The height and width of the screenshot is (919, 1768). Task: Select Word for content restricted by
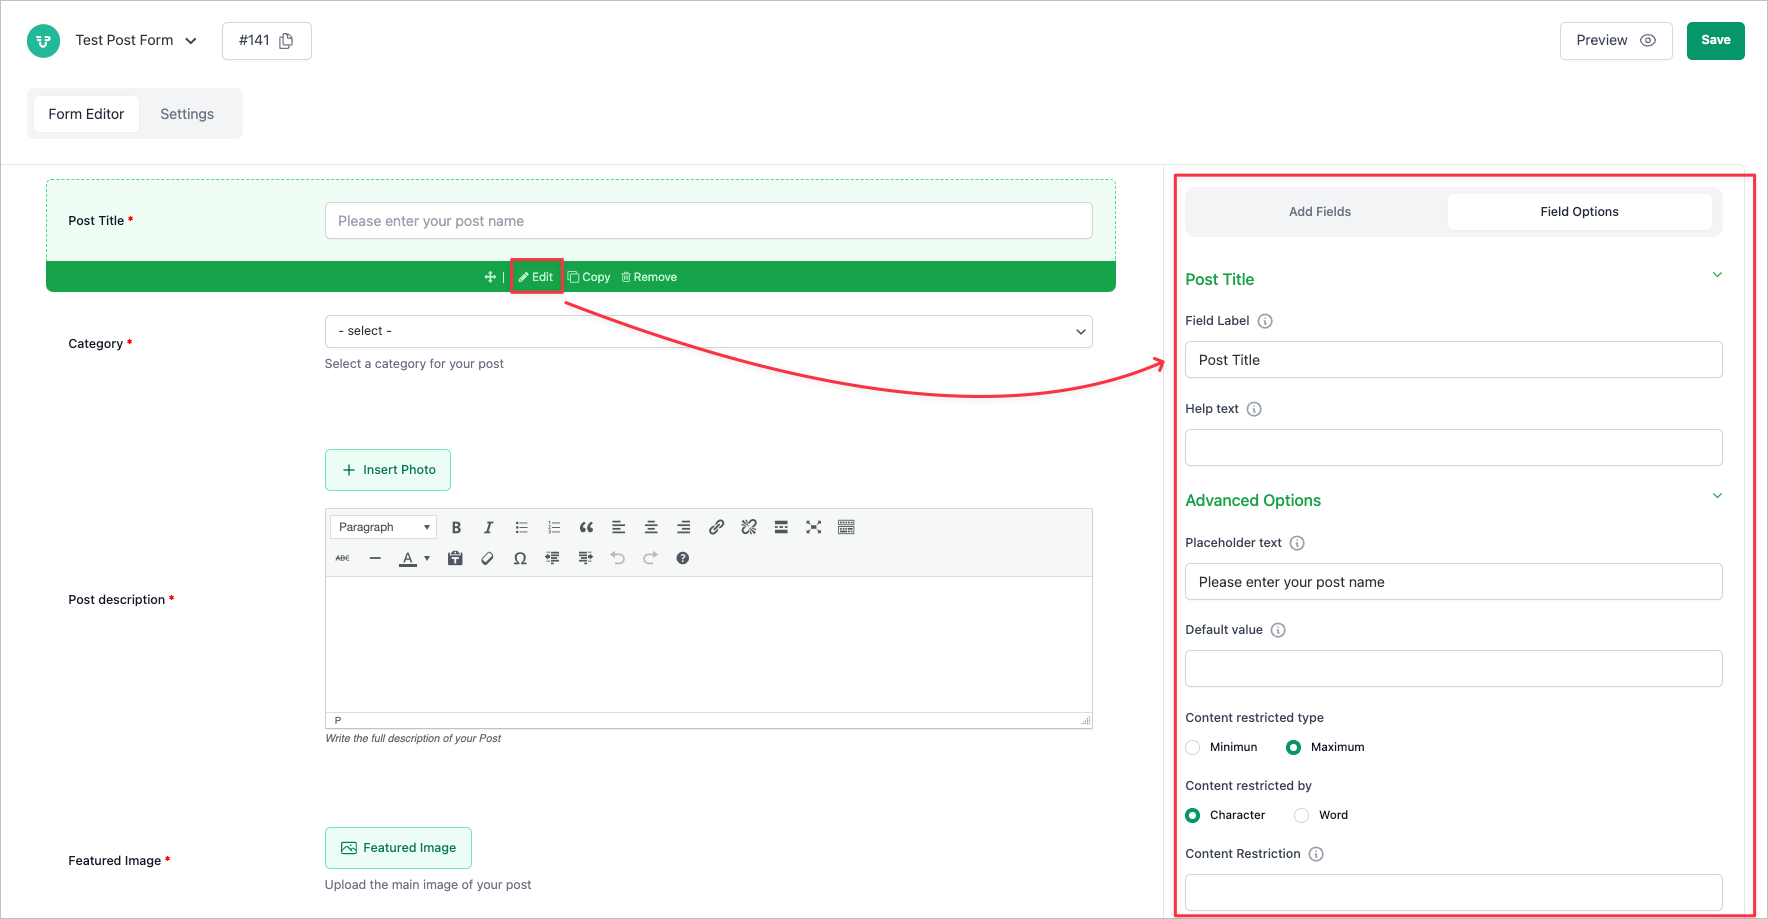pos(1301,815)
